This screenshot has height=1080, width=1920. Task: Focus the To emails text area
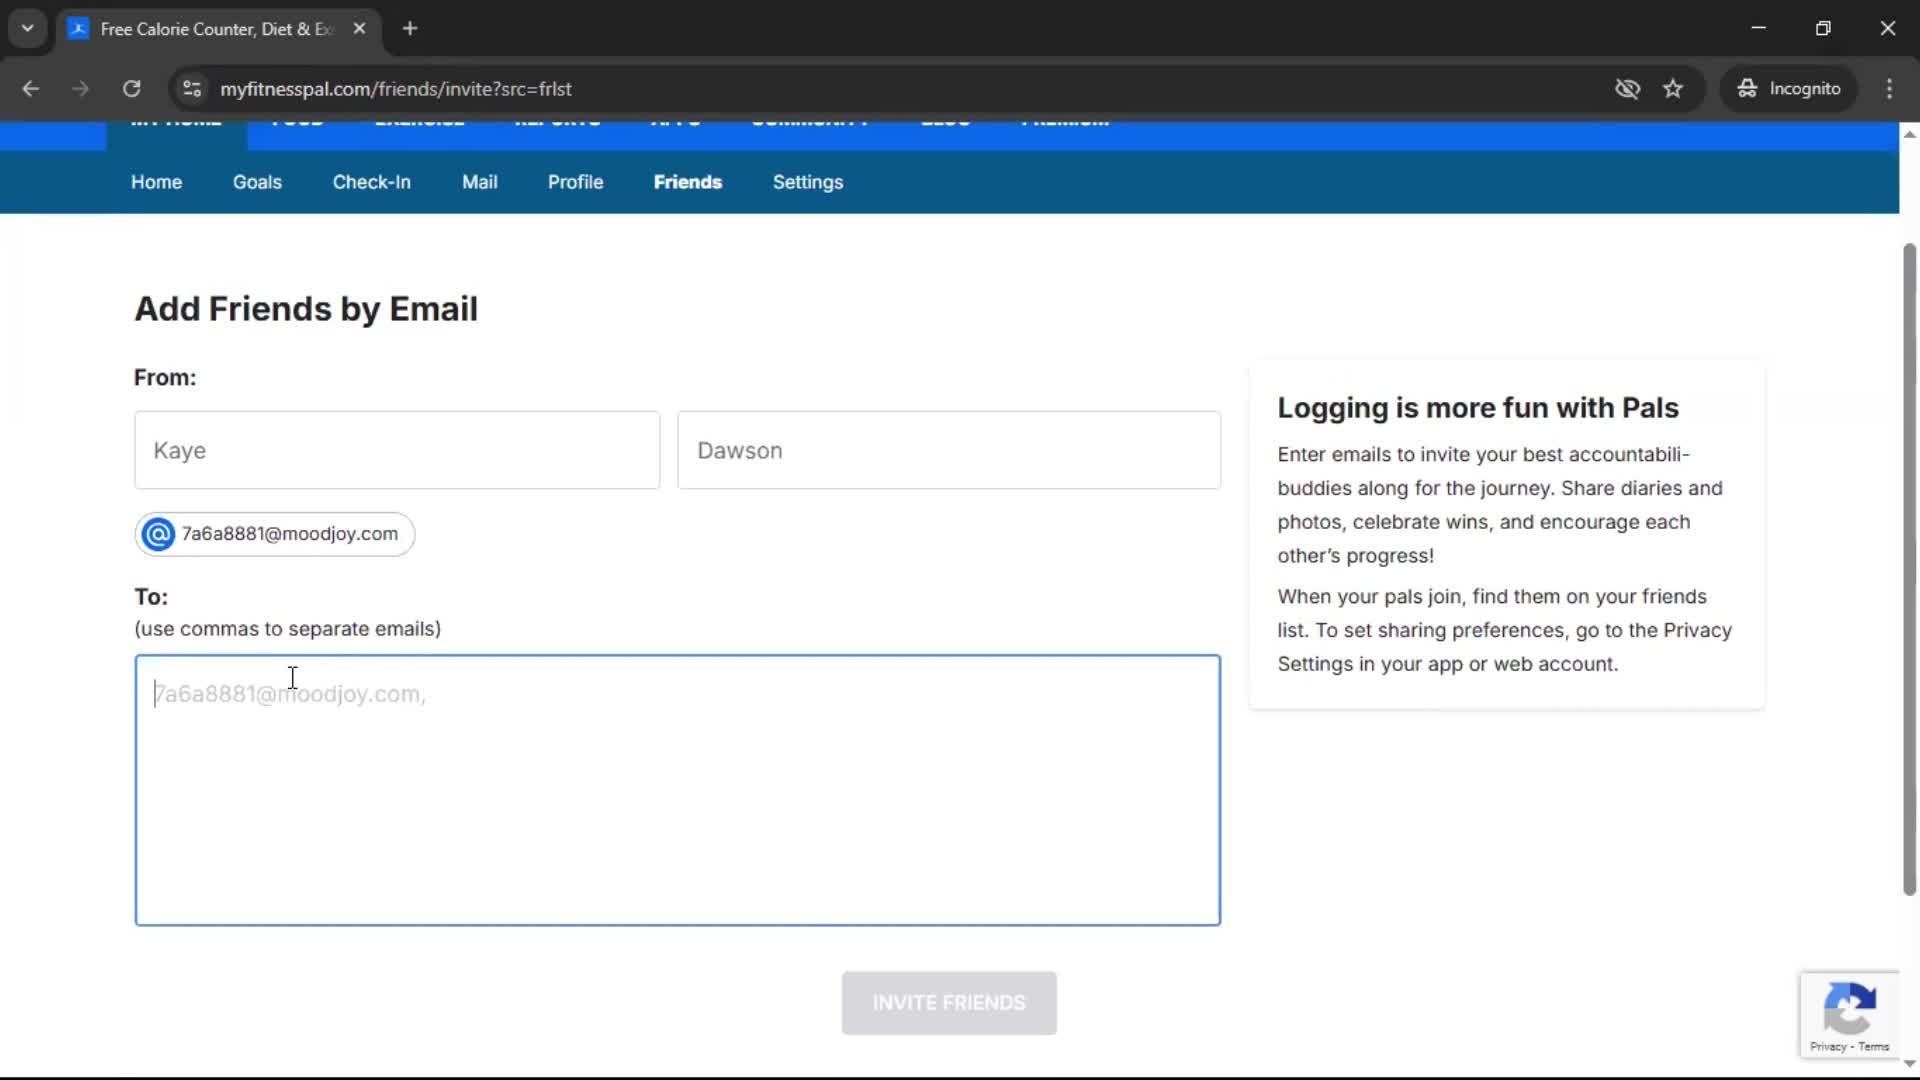pos(678,790)
